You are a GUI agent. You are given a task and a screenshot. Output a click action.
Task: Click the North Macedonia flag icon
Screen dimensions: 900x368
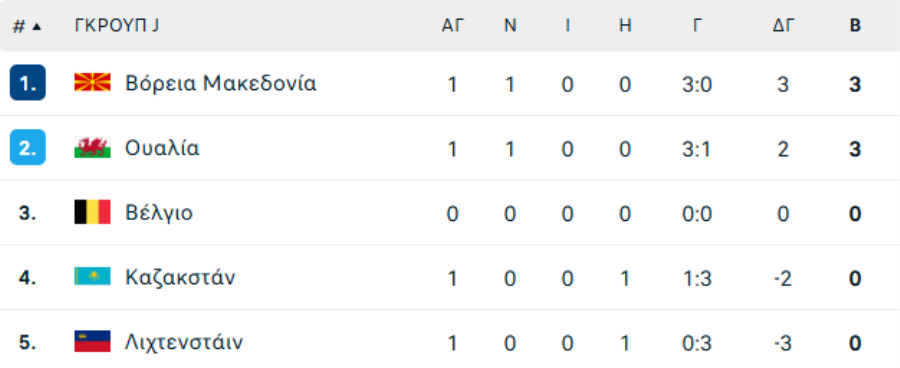(x=92, y=83)
